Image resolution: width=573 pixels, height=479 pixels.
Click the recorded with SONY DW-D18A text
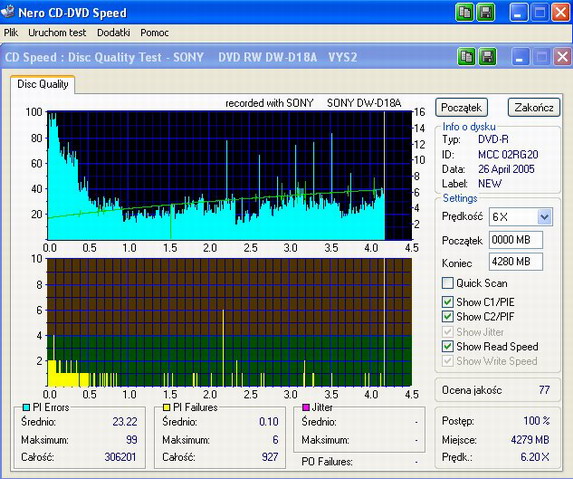click(x=313, y=103)
